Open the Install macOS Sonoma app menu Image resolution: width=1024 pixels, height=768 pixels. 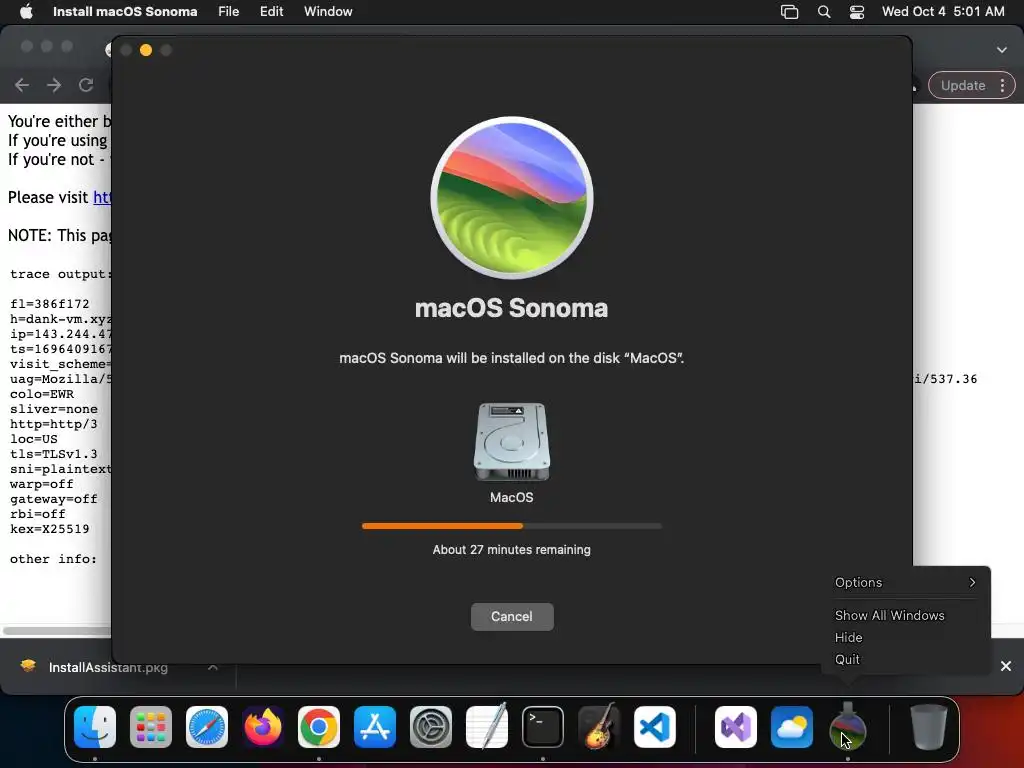(125, 12)
